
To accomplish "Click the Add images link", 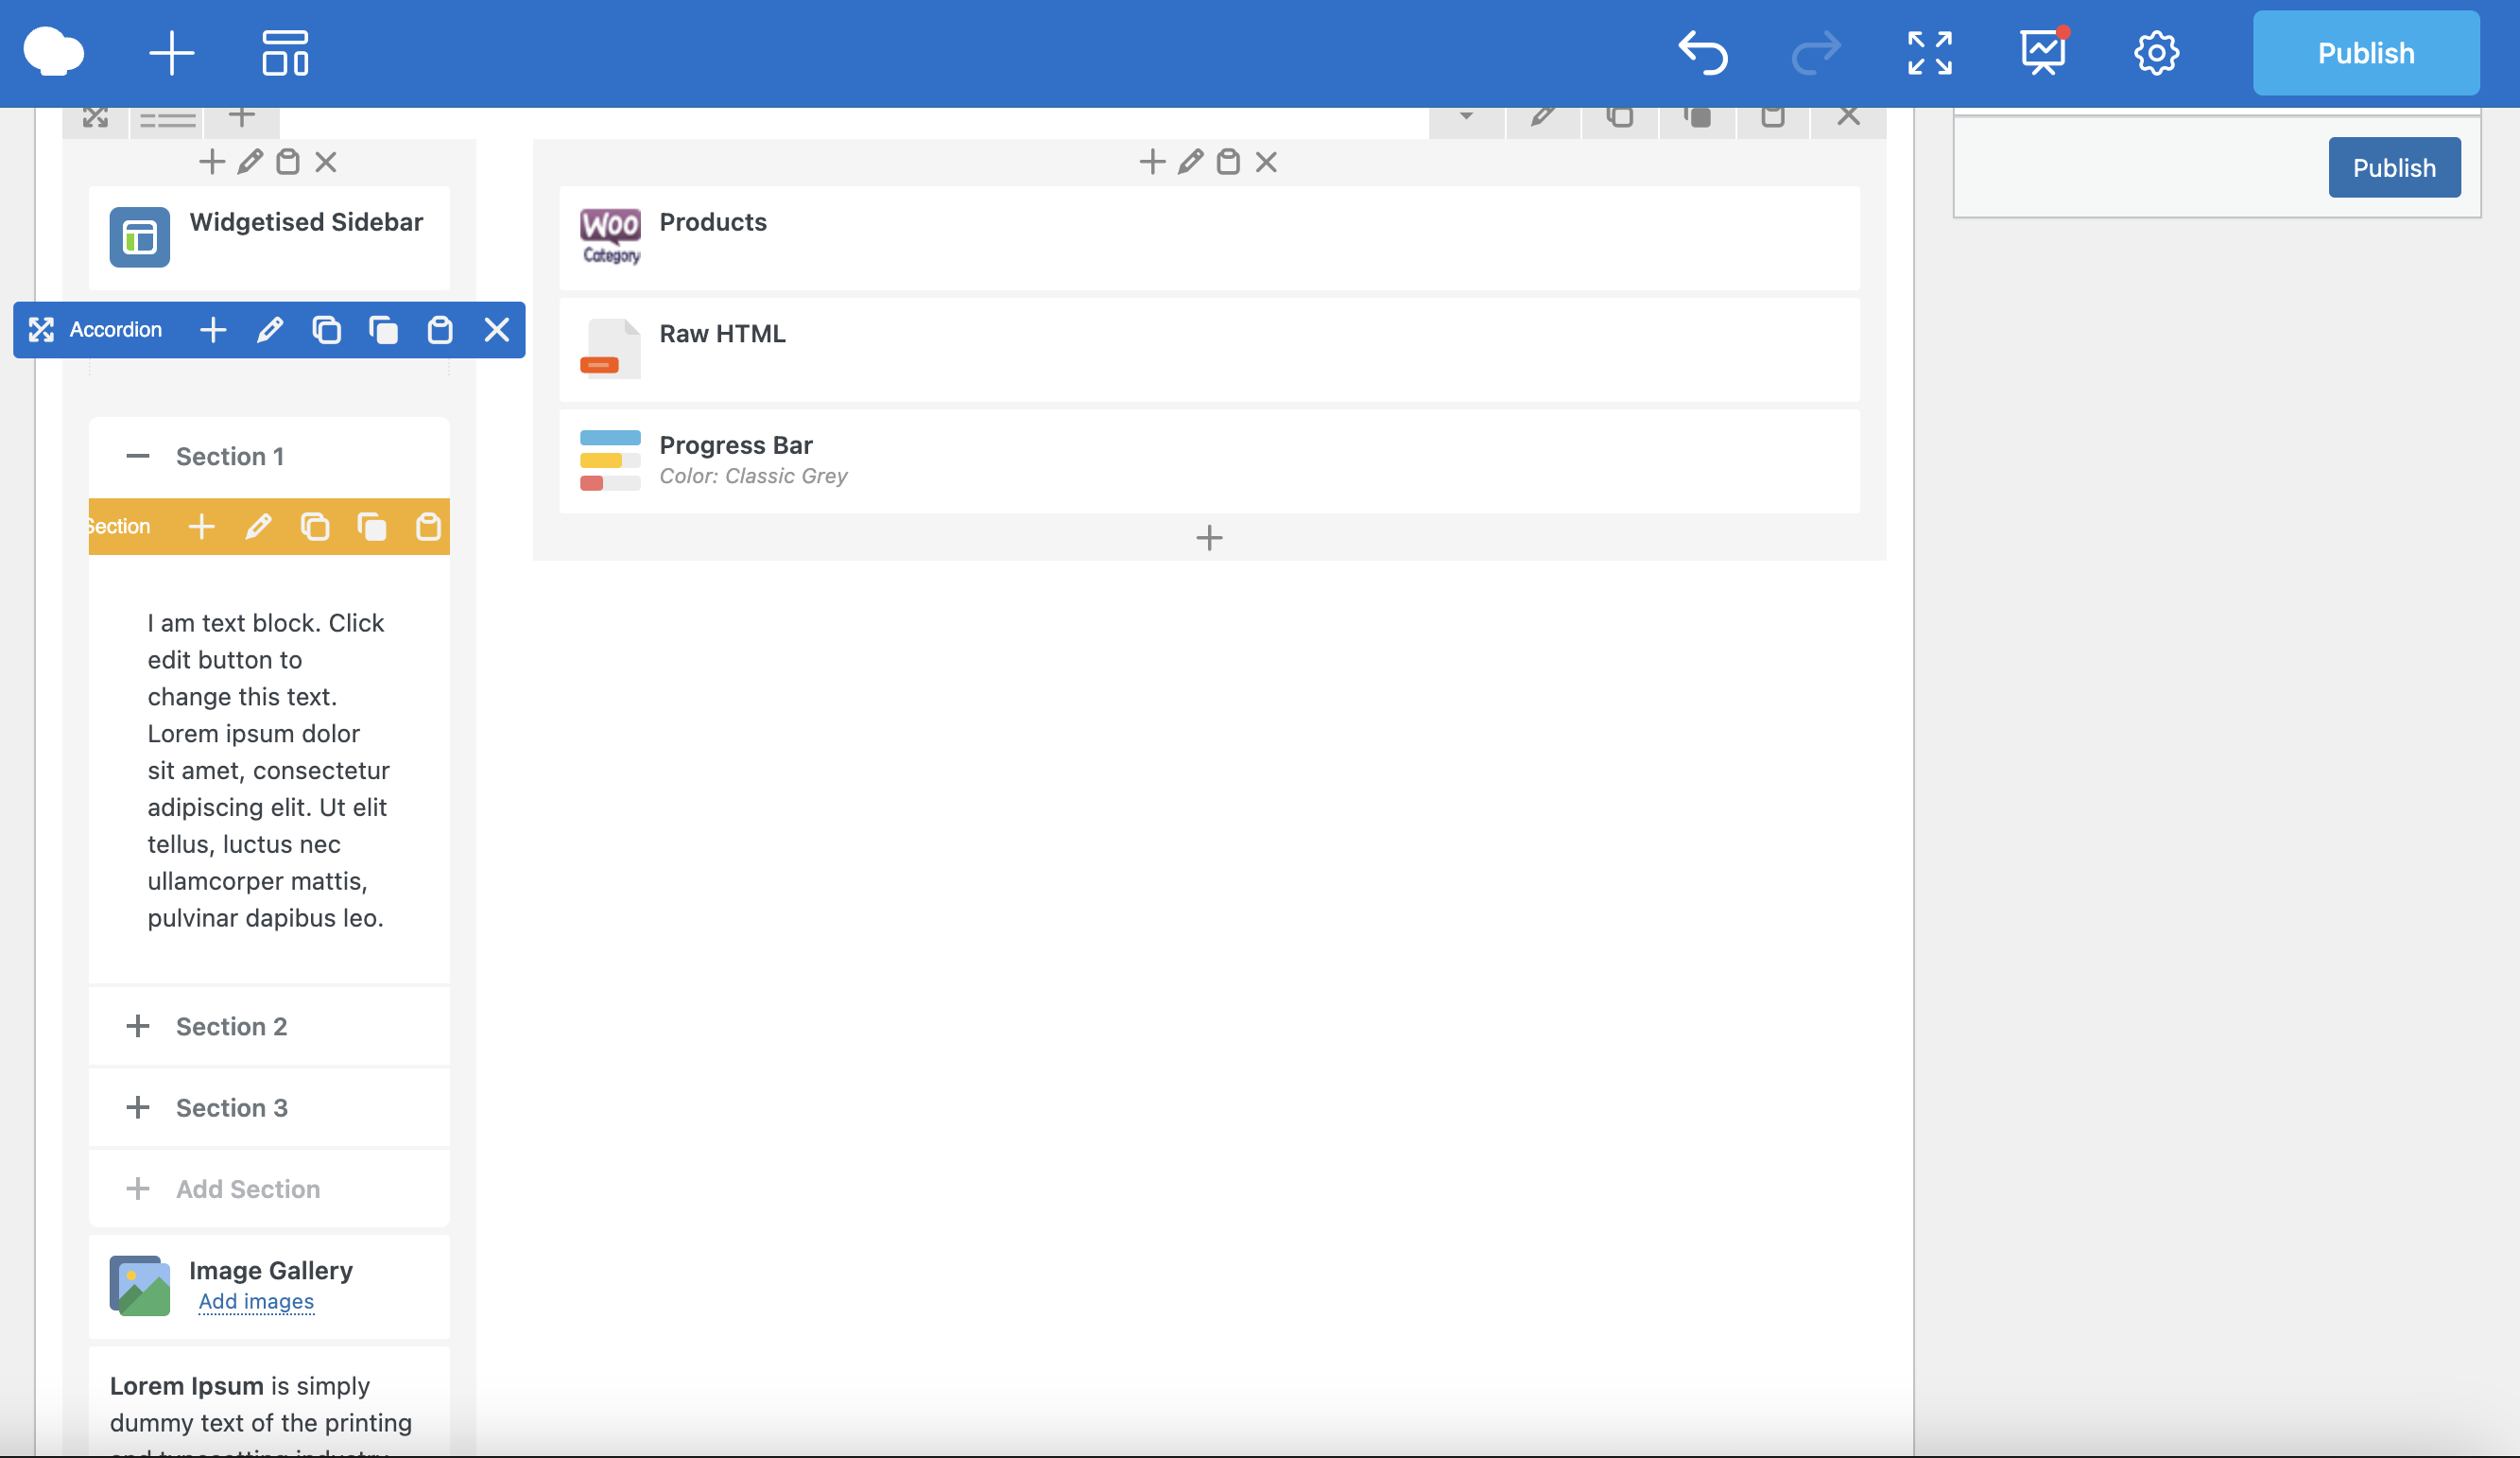I will [256, 1301].
